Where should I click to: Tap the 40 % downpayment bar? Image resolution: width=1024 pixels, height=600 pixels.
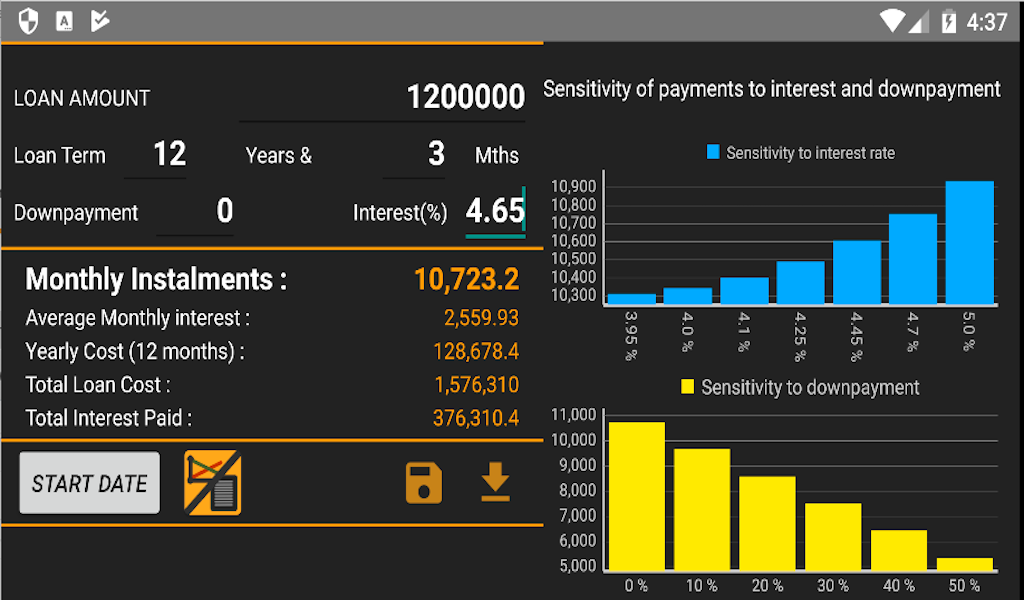(899, 550)
